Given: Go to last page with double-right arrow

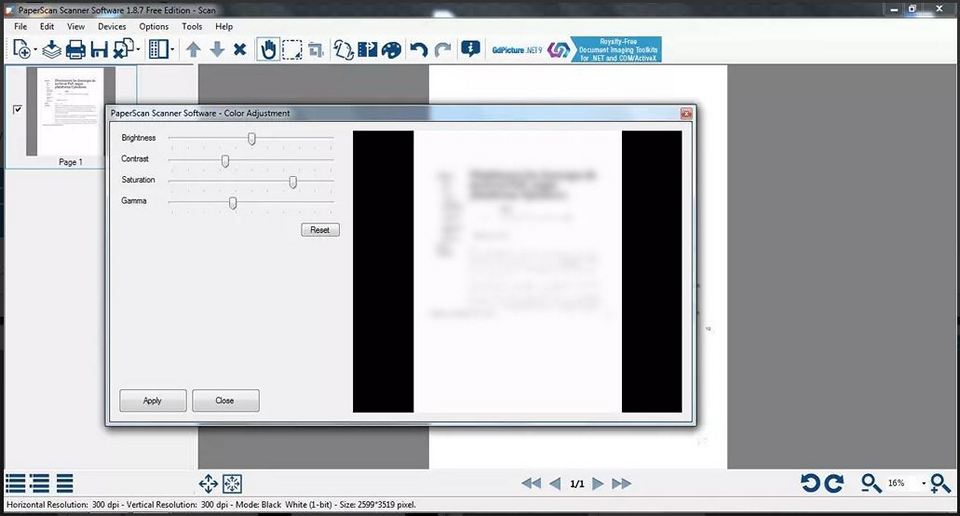Looking at the screenshot, I should [x=621, y=484].
